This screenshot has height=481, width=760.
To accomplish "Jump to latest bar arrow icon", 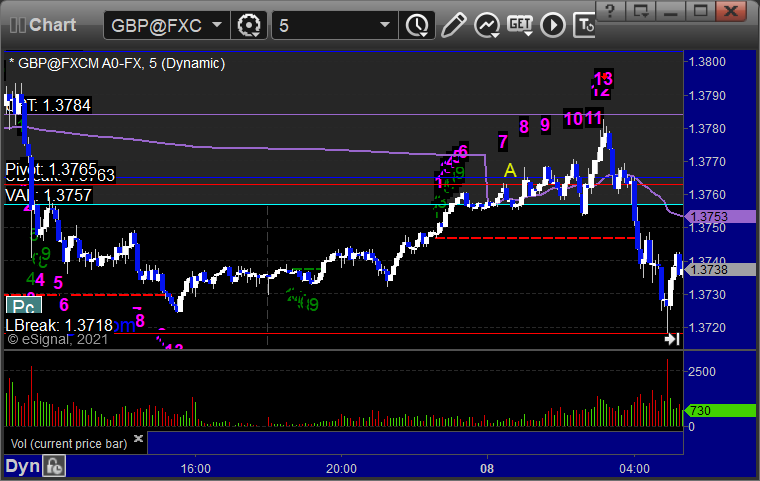I will [x=672, y=339].
